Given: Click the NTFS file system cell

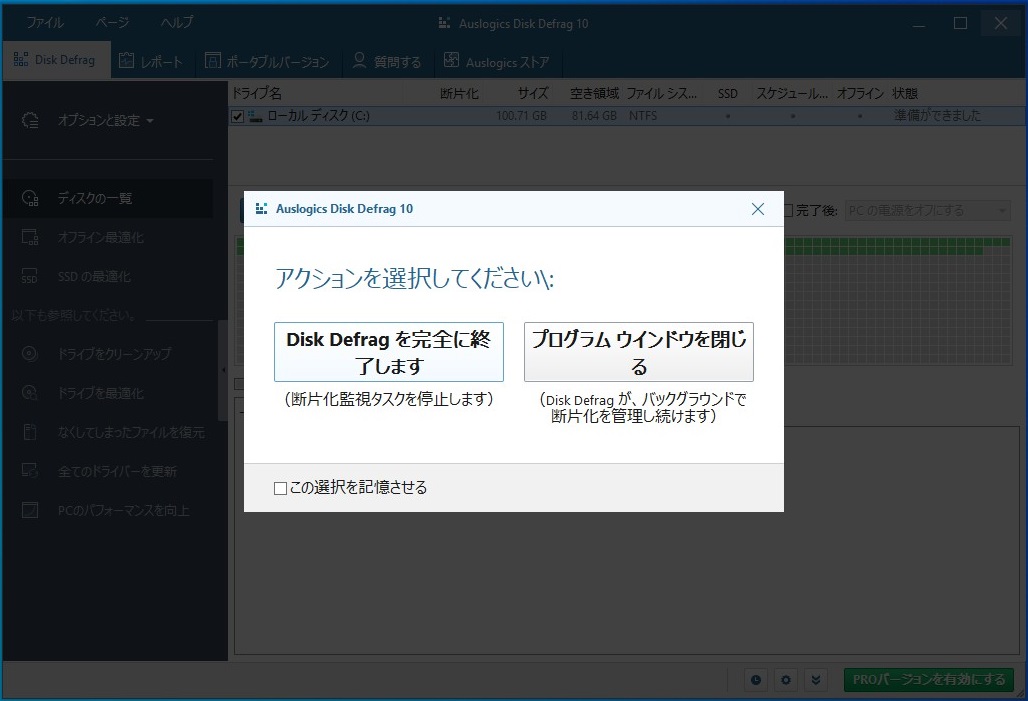Looking at the screenshot, I should [643, 116].
